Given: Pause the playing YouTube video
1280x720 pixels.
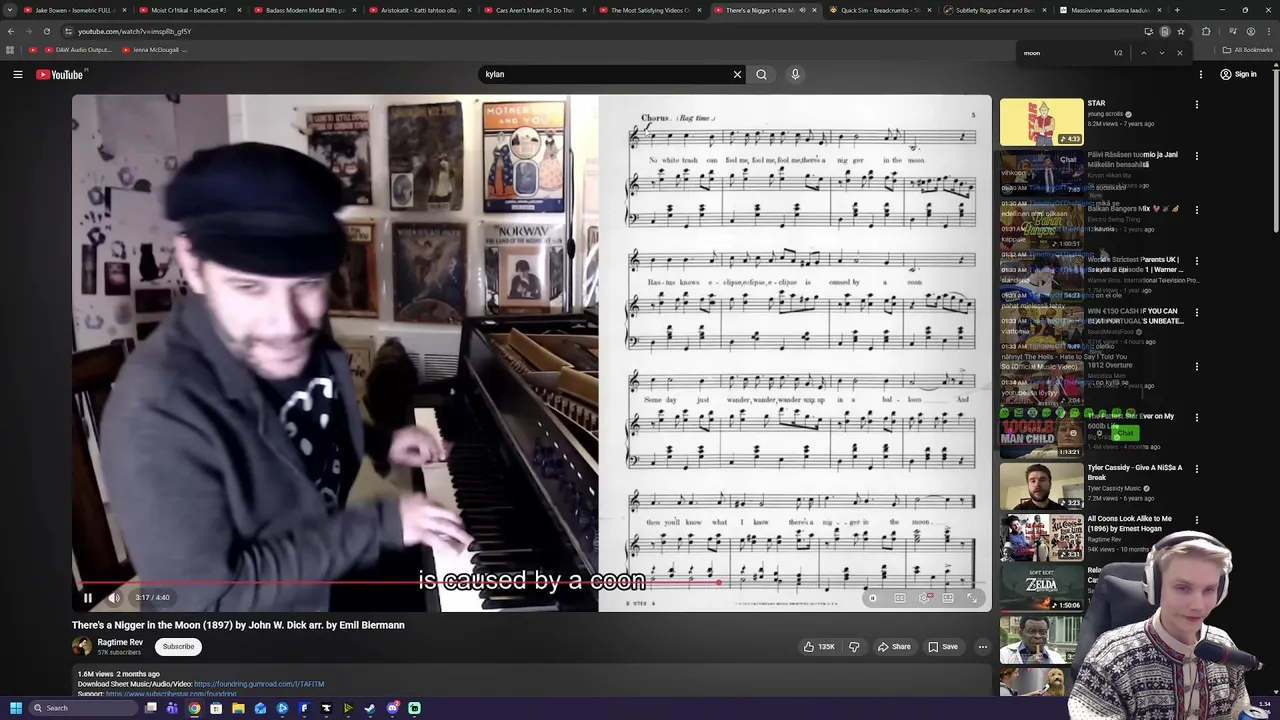Looking at the screenshot, I should pyautogui.click(x=87, y=598).
